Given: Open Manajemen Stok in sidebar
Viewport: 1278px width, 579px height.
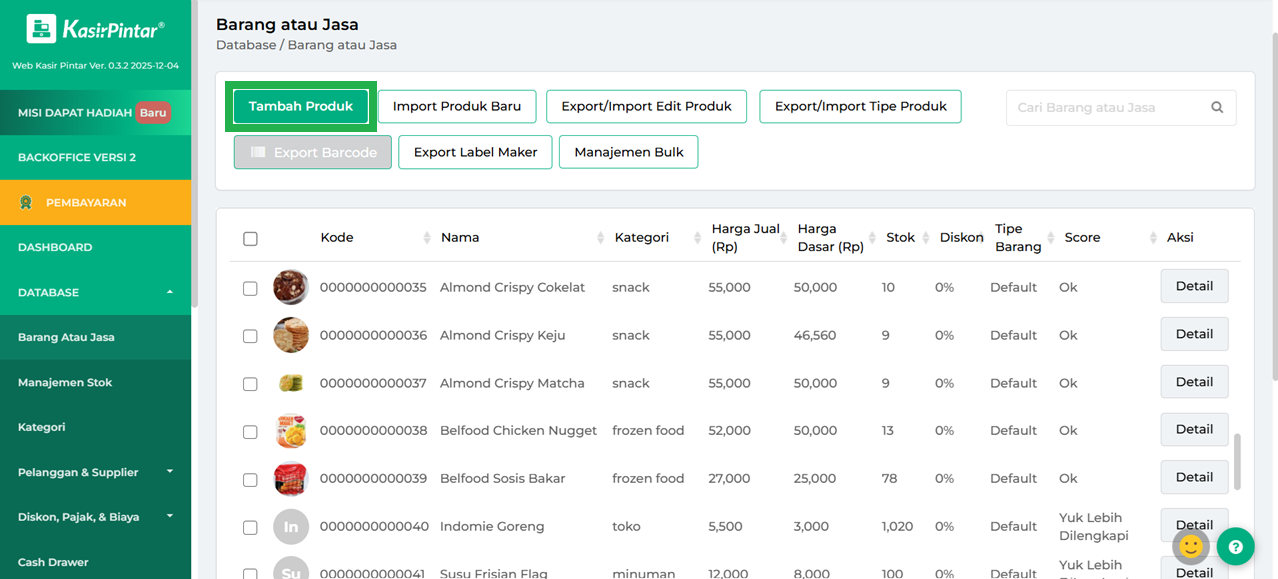Looking at the screenshot, I should 65,382.
